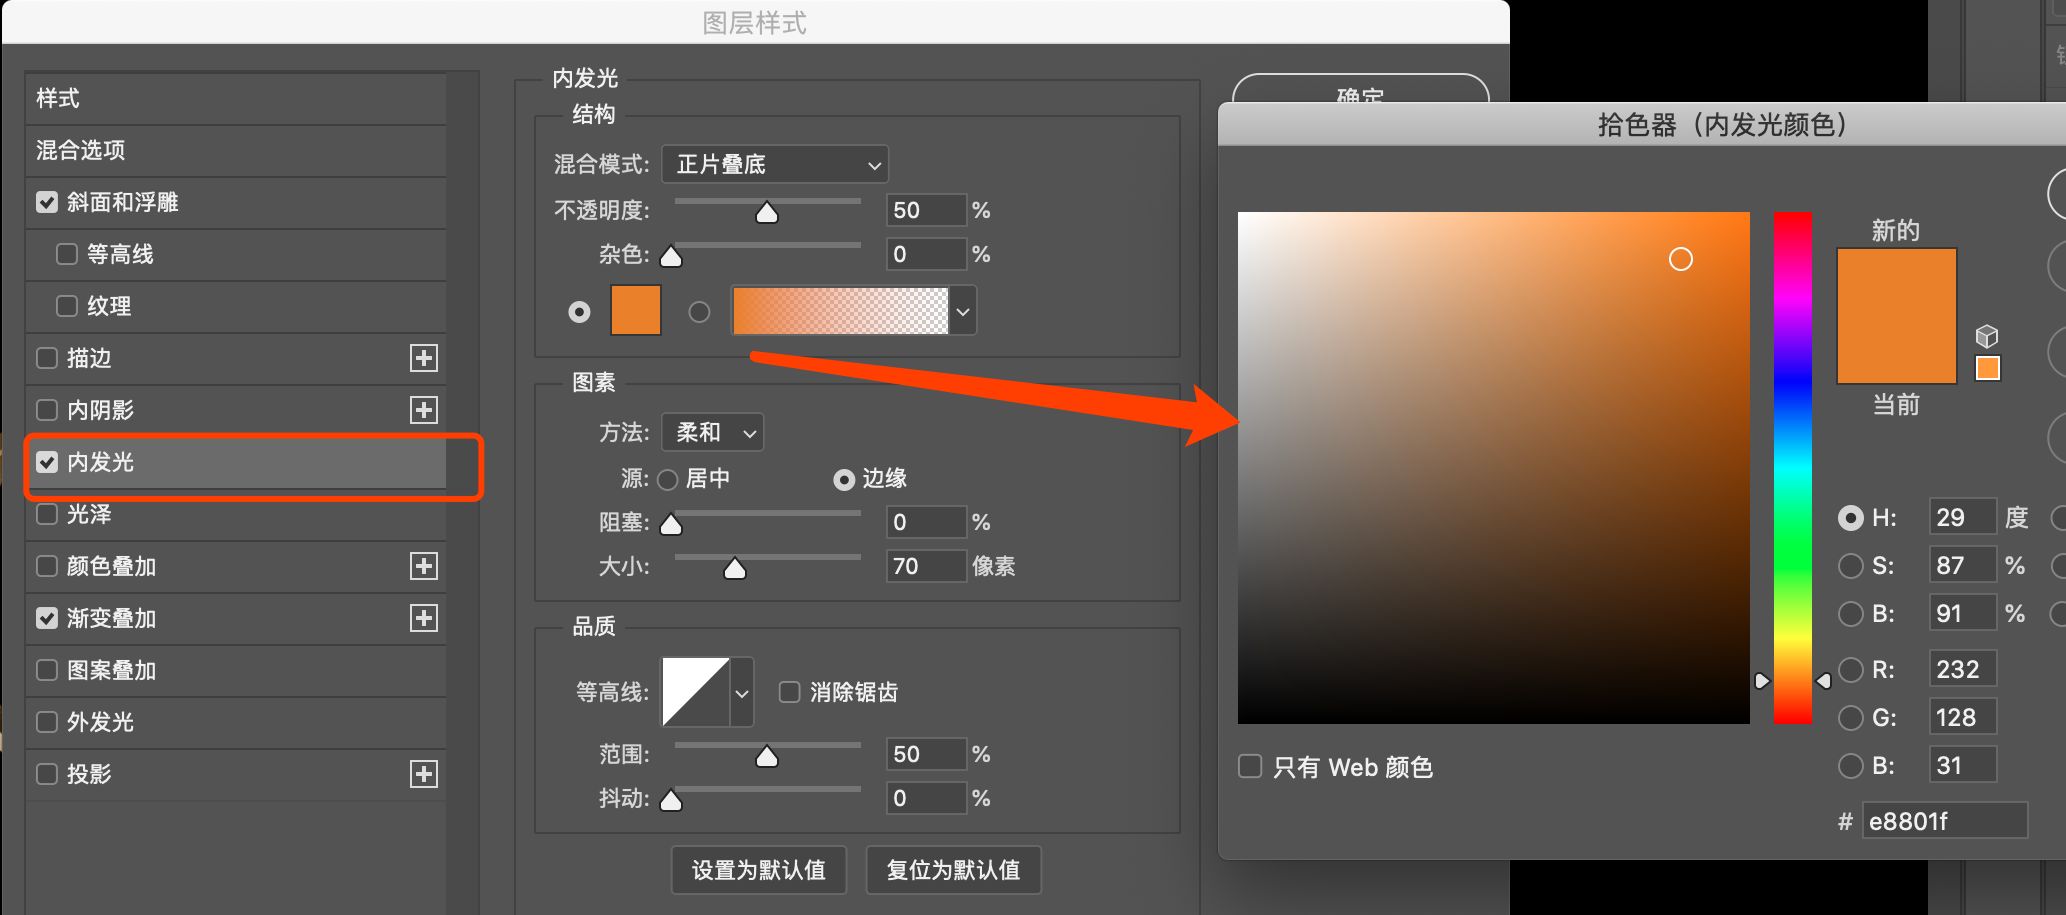This screenshot has height=915, width=2066.
Task: Click the 大小 pixel value field
Action: [927, 566]
